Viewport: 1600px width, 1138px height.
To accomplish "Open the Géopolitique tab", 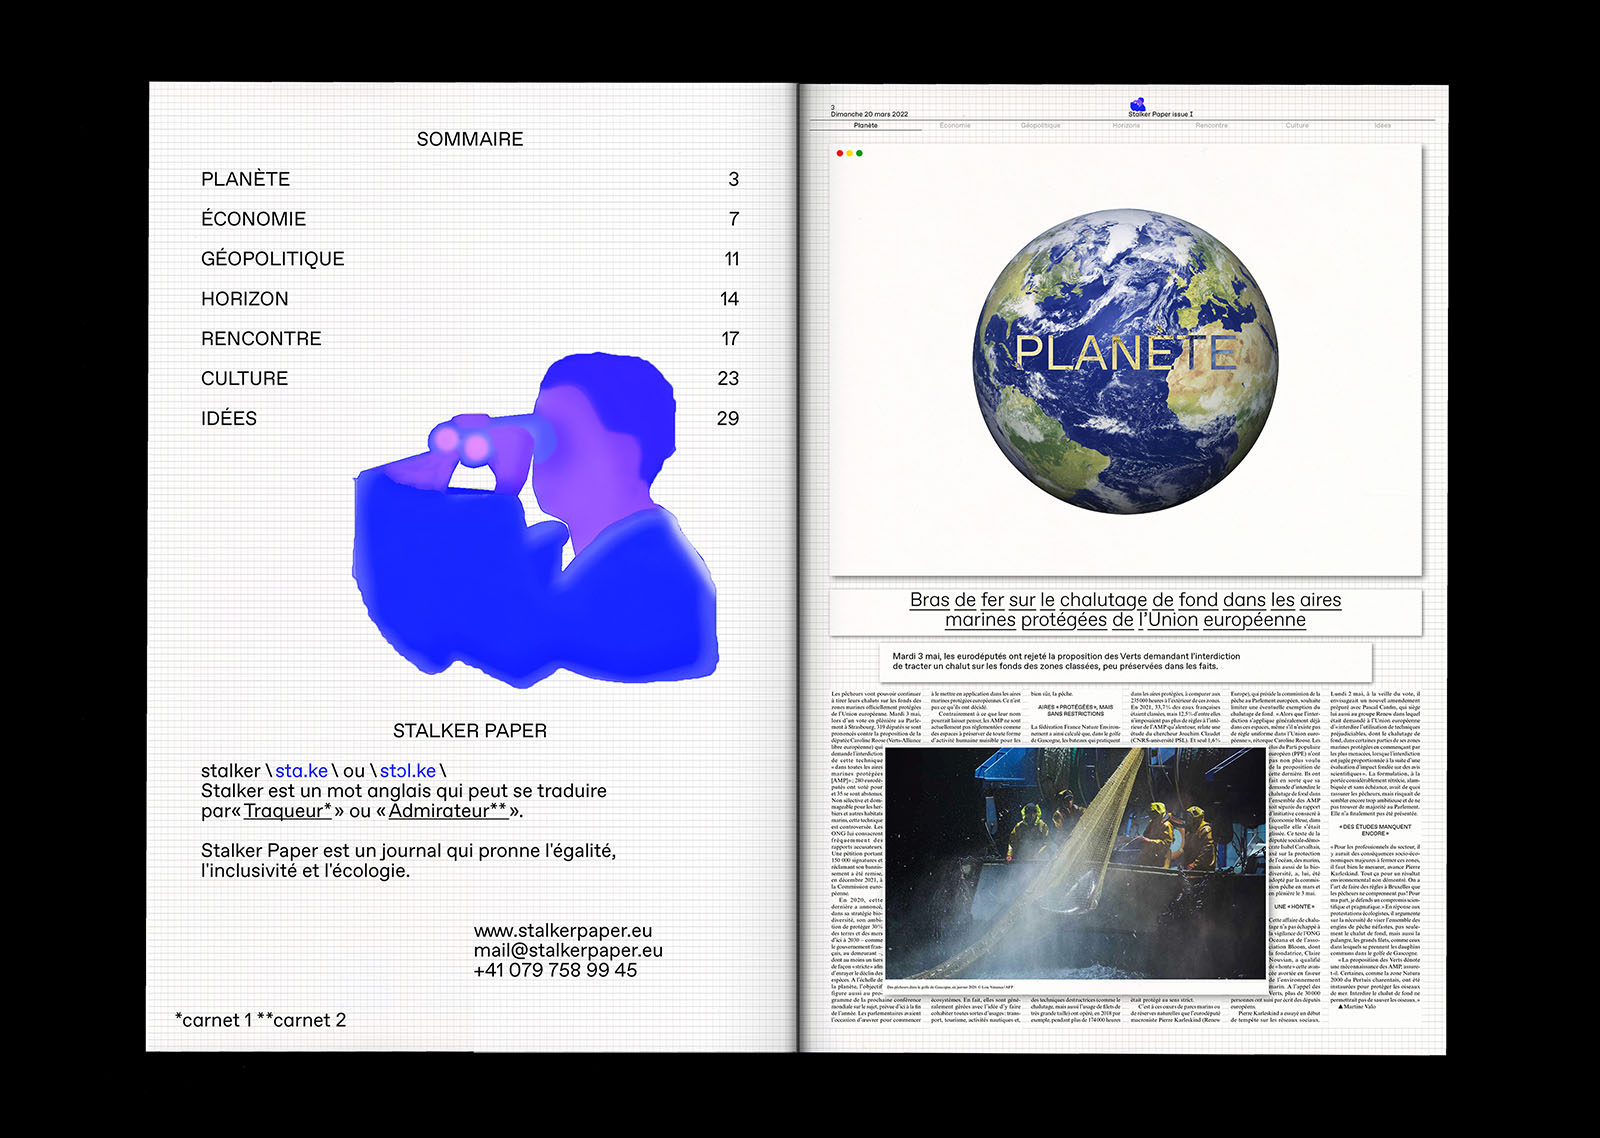I will [x=1040, y=126].
